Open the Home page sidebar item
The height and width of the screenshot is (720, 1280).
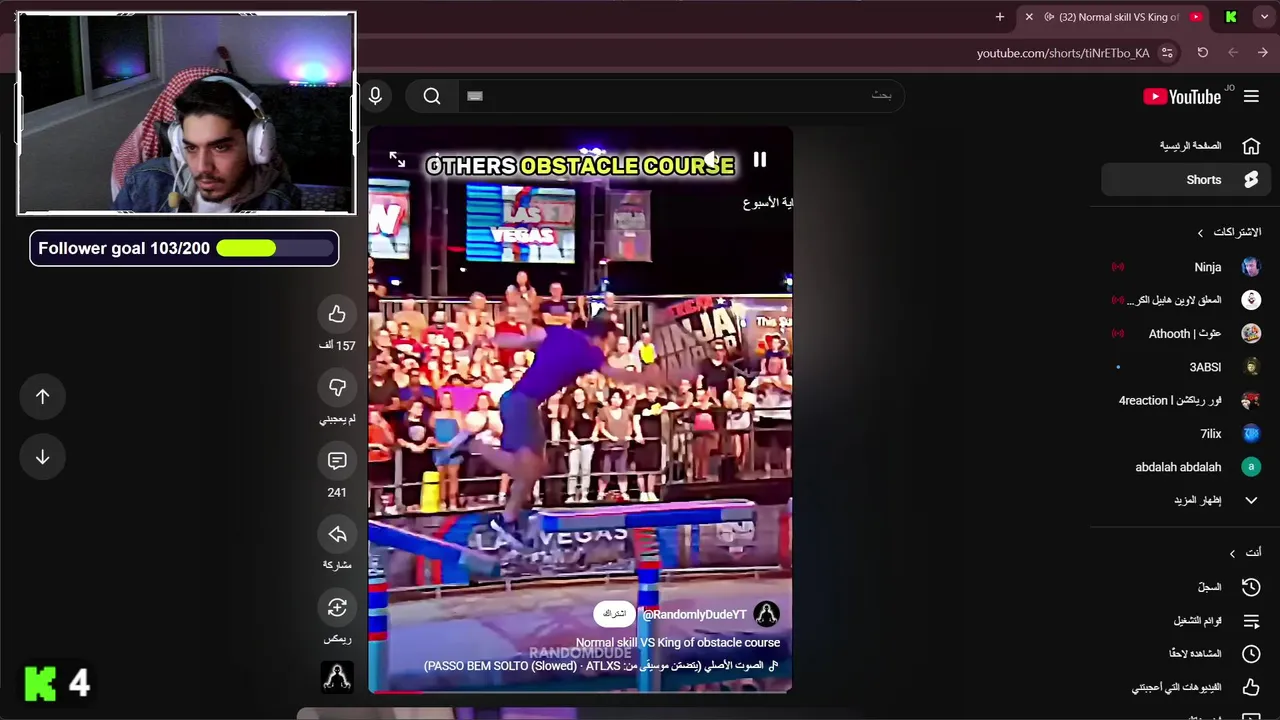click(x=1185, y=146)
